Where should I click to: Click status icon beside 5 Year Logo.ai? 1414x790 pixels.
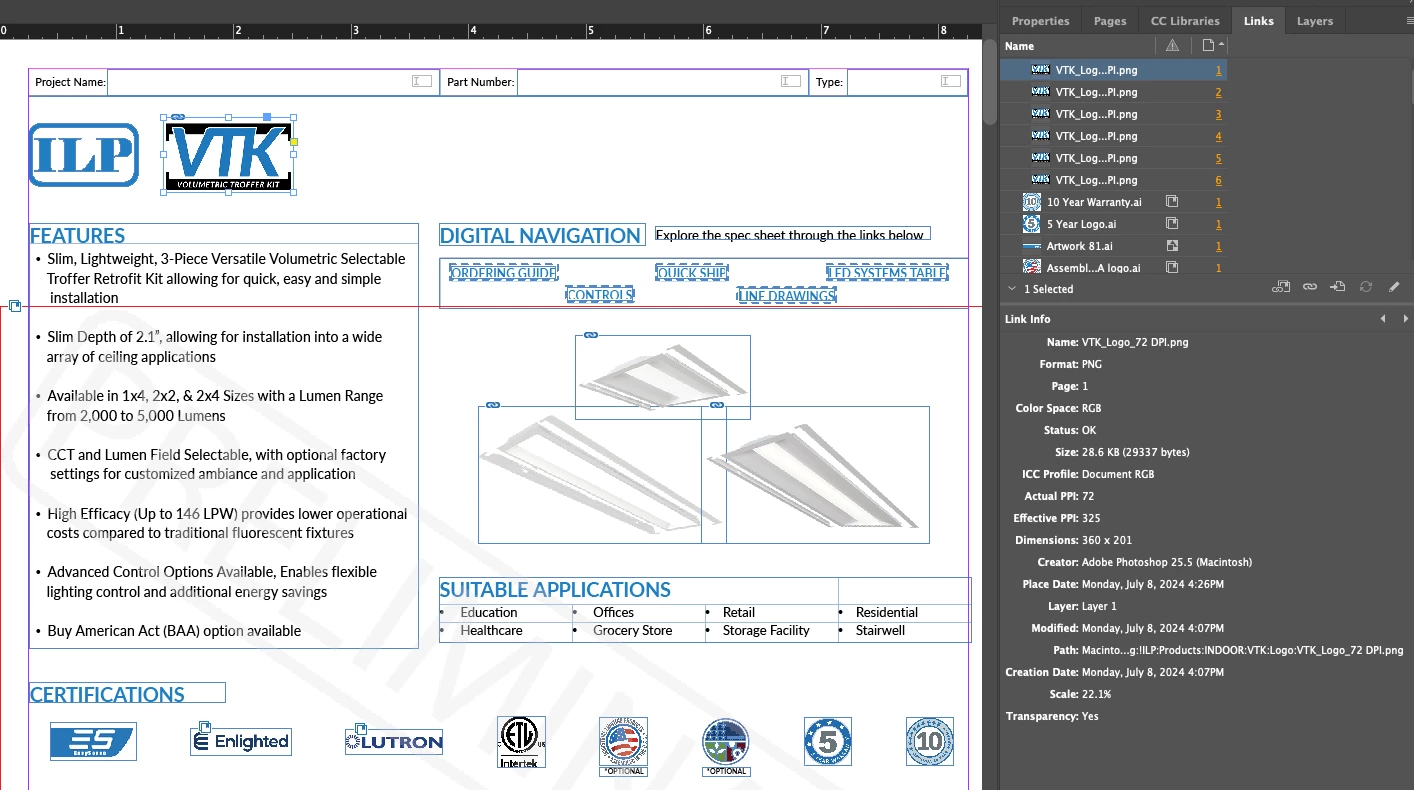pos(1172,224)
